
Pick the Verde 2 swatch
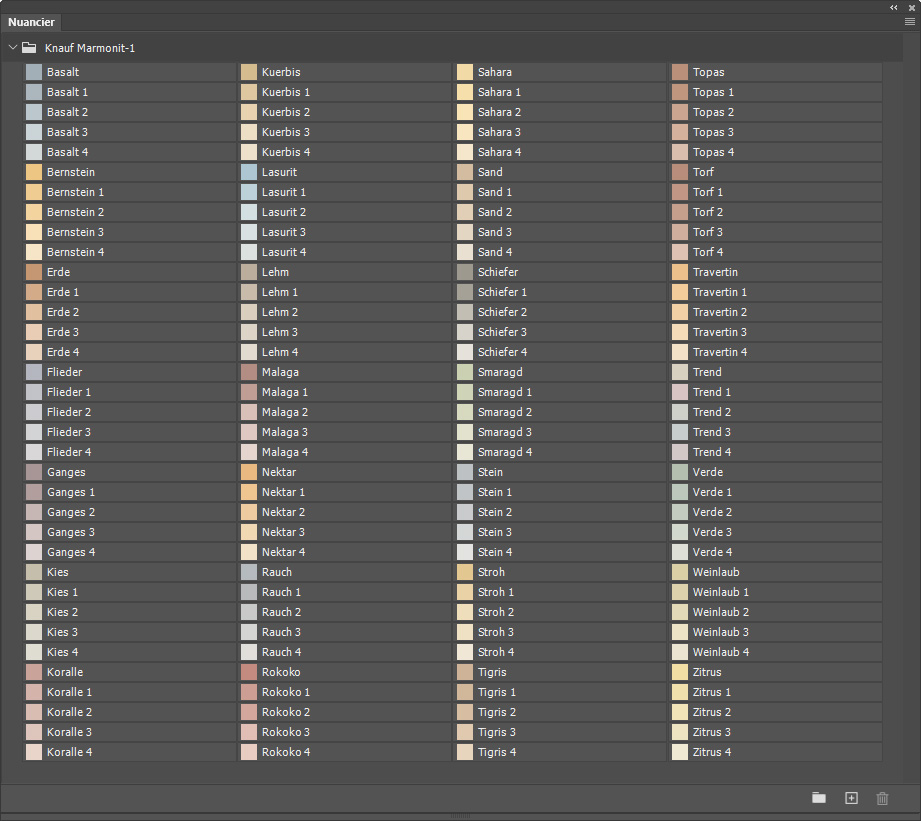click(x=680, y=512)
